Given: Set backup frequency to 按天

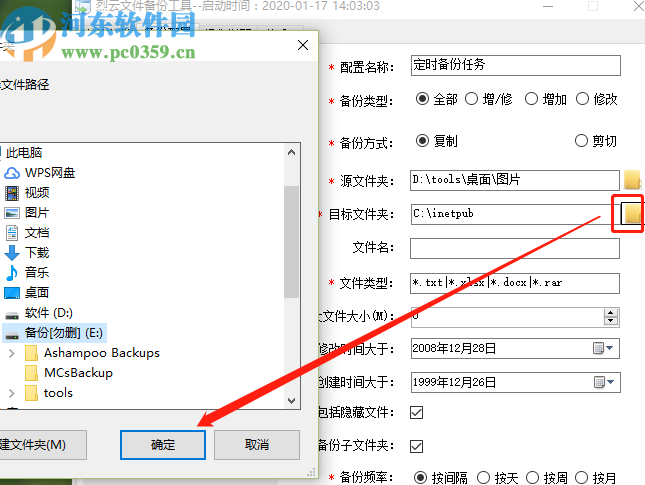Looking at the screenshot, I should click(x=497, y=478).
